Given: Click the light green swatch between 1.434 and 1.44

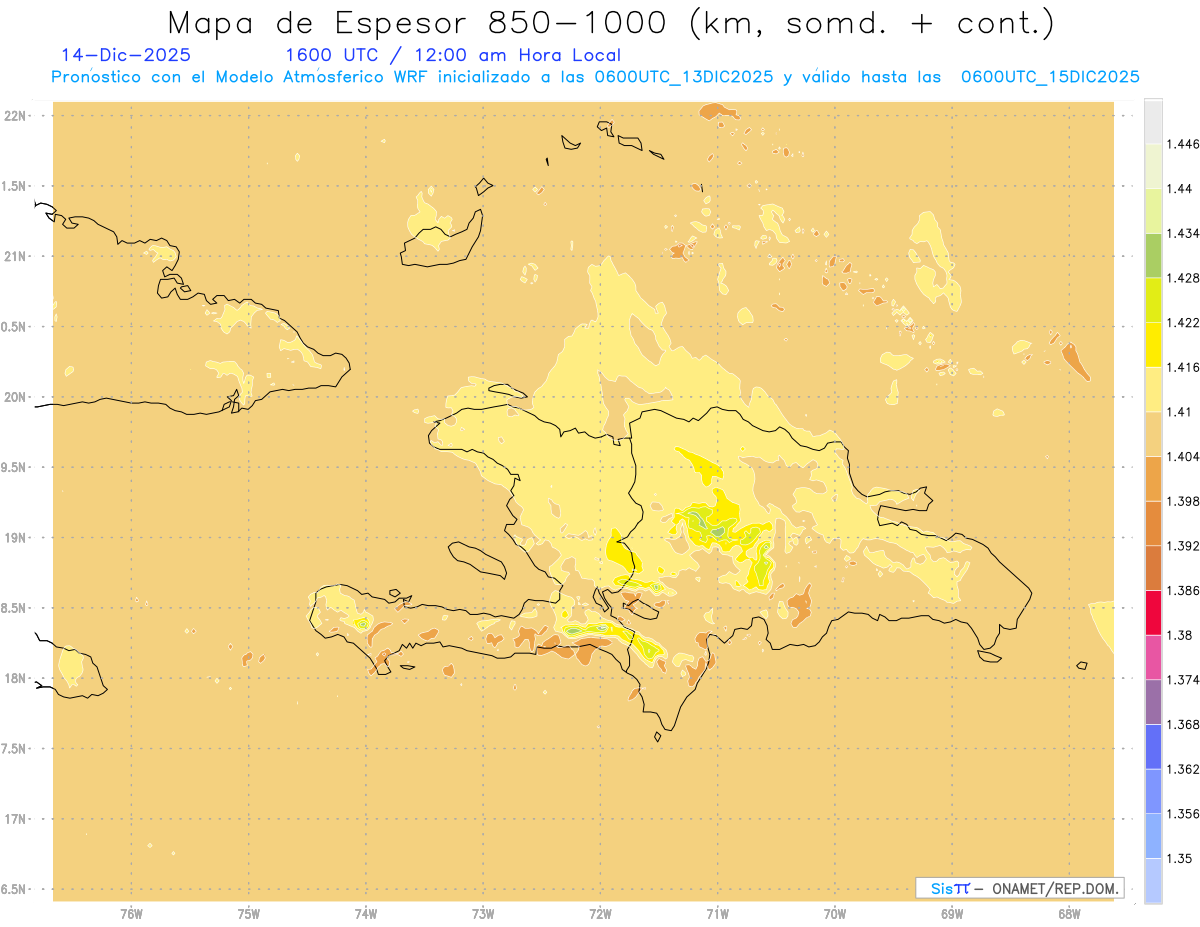Looking at the screenshot, I should click(x=1154, y=210).
